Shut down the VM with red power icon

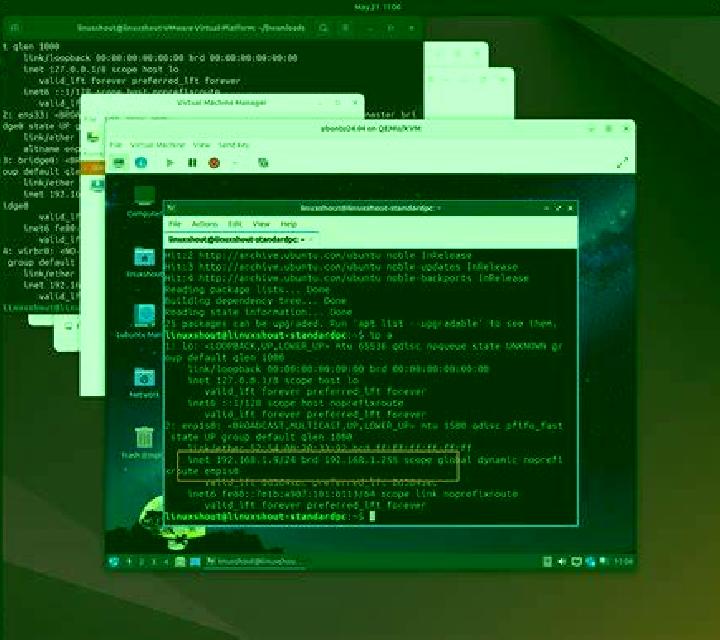[214, 163]
